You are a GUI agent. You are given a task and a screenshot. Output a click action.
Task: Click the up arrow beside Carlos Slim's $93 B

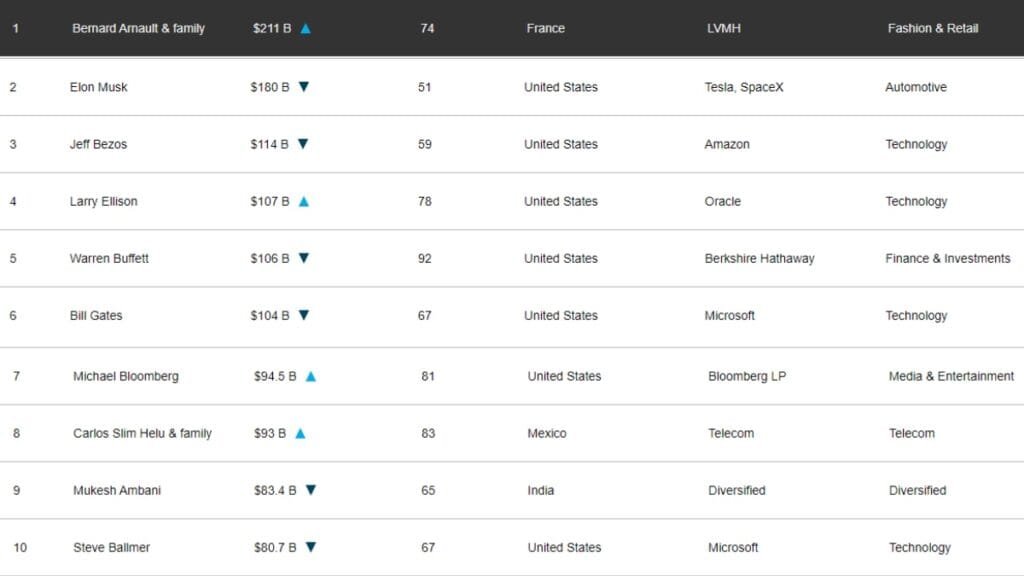coord(300,434)
